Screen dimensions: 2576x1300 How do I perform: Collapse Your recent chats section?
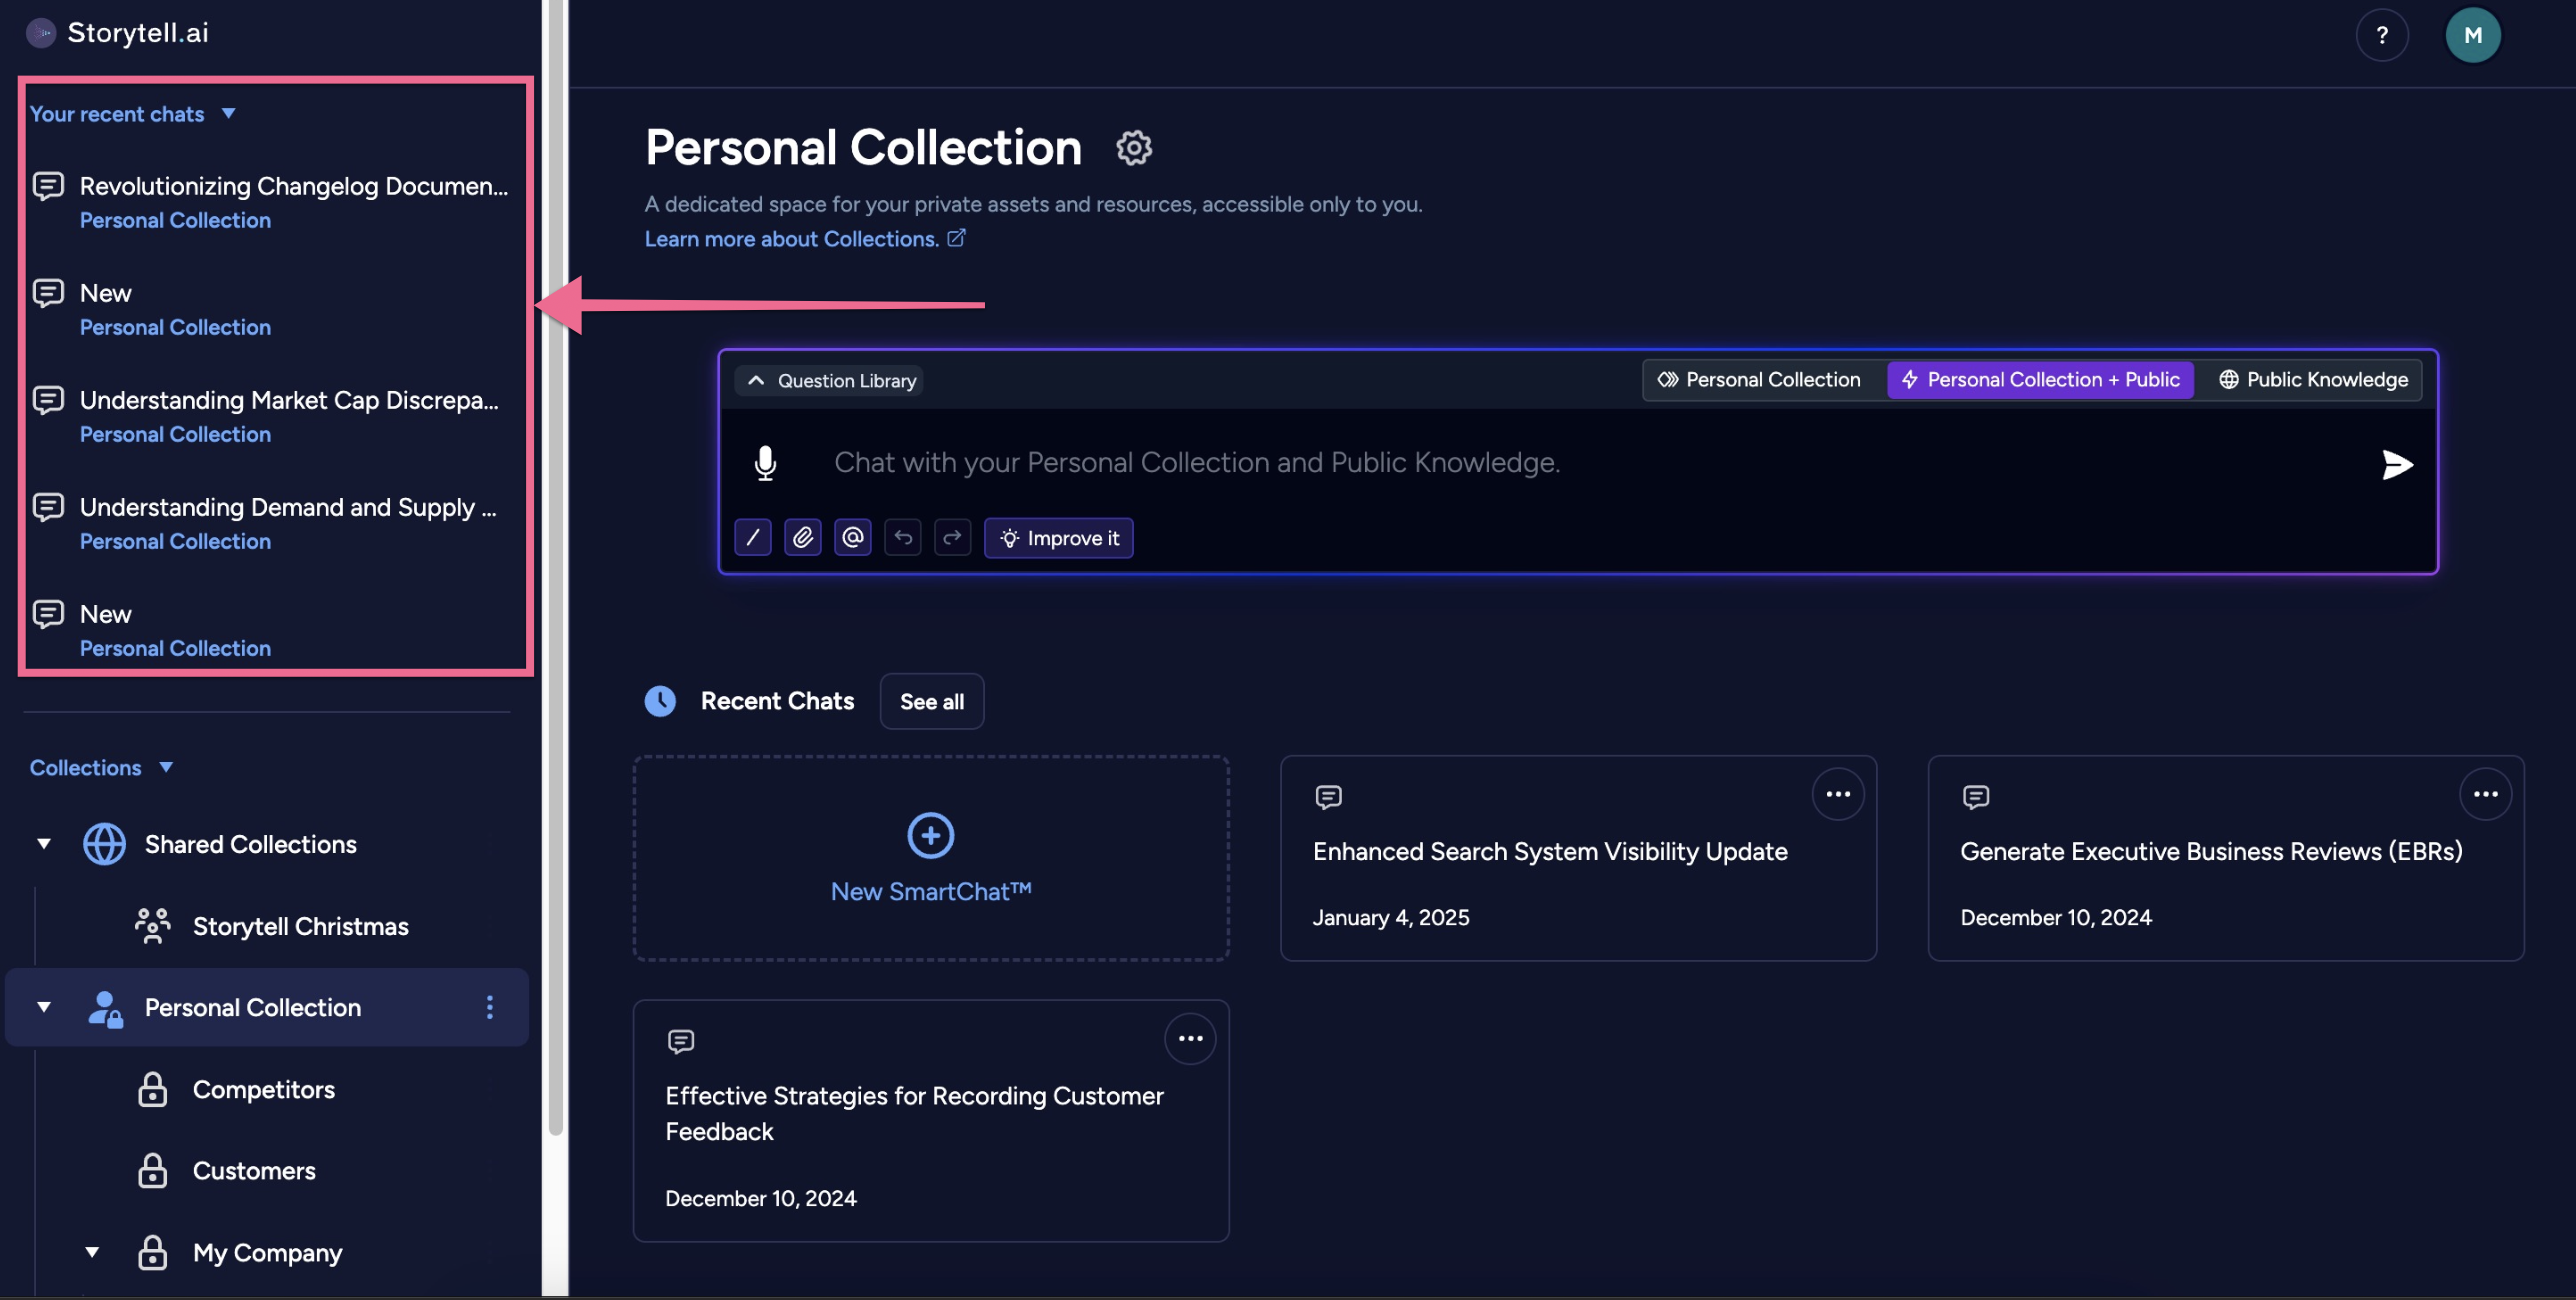click(229, 113)
